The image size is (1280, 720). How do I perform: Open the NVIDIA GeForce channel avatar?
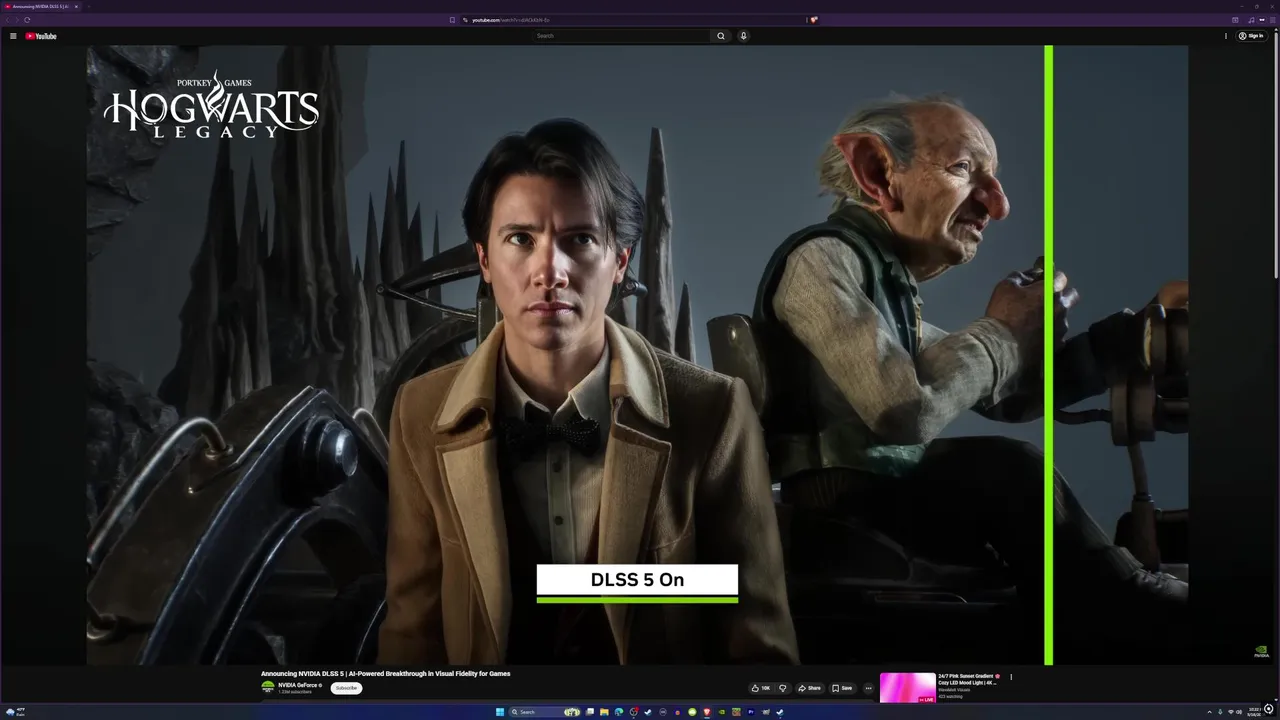coord(268,688)
